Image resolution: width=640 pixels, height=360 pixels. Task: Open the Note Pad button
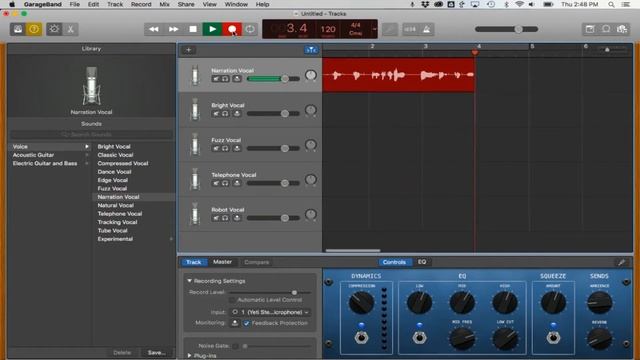coord(590,29)
